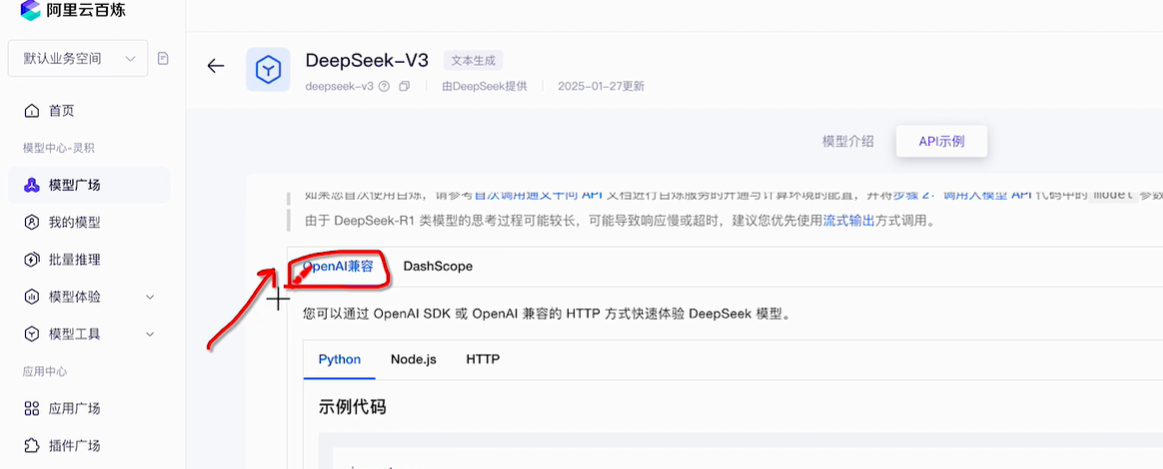Viewport: 1163px width, 469px height.
Task: Select the Python code tab
Action: 340,359
